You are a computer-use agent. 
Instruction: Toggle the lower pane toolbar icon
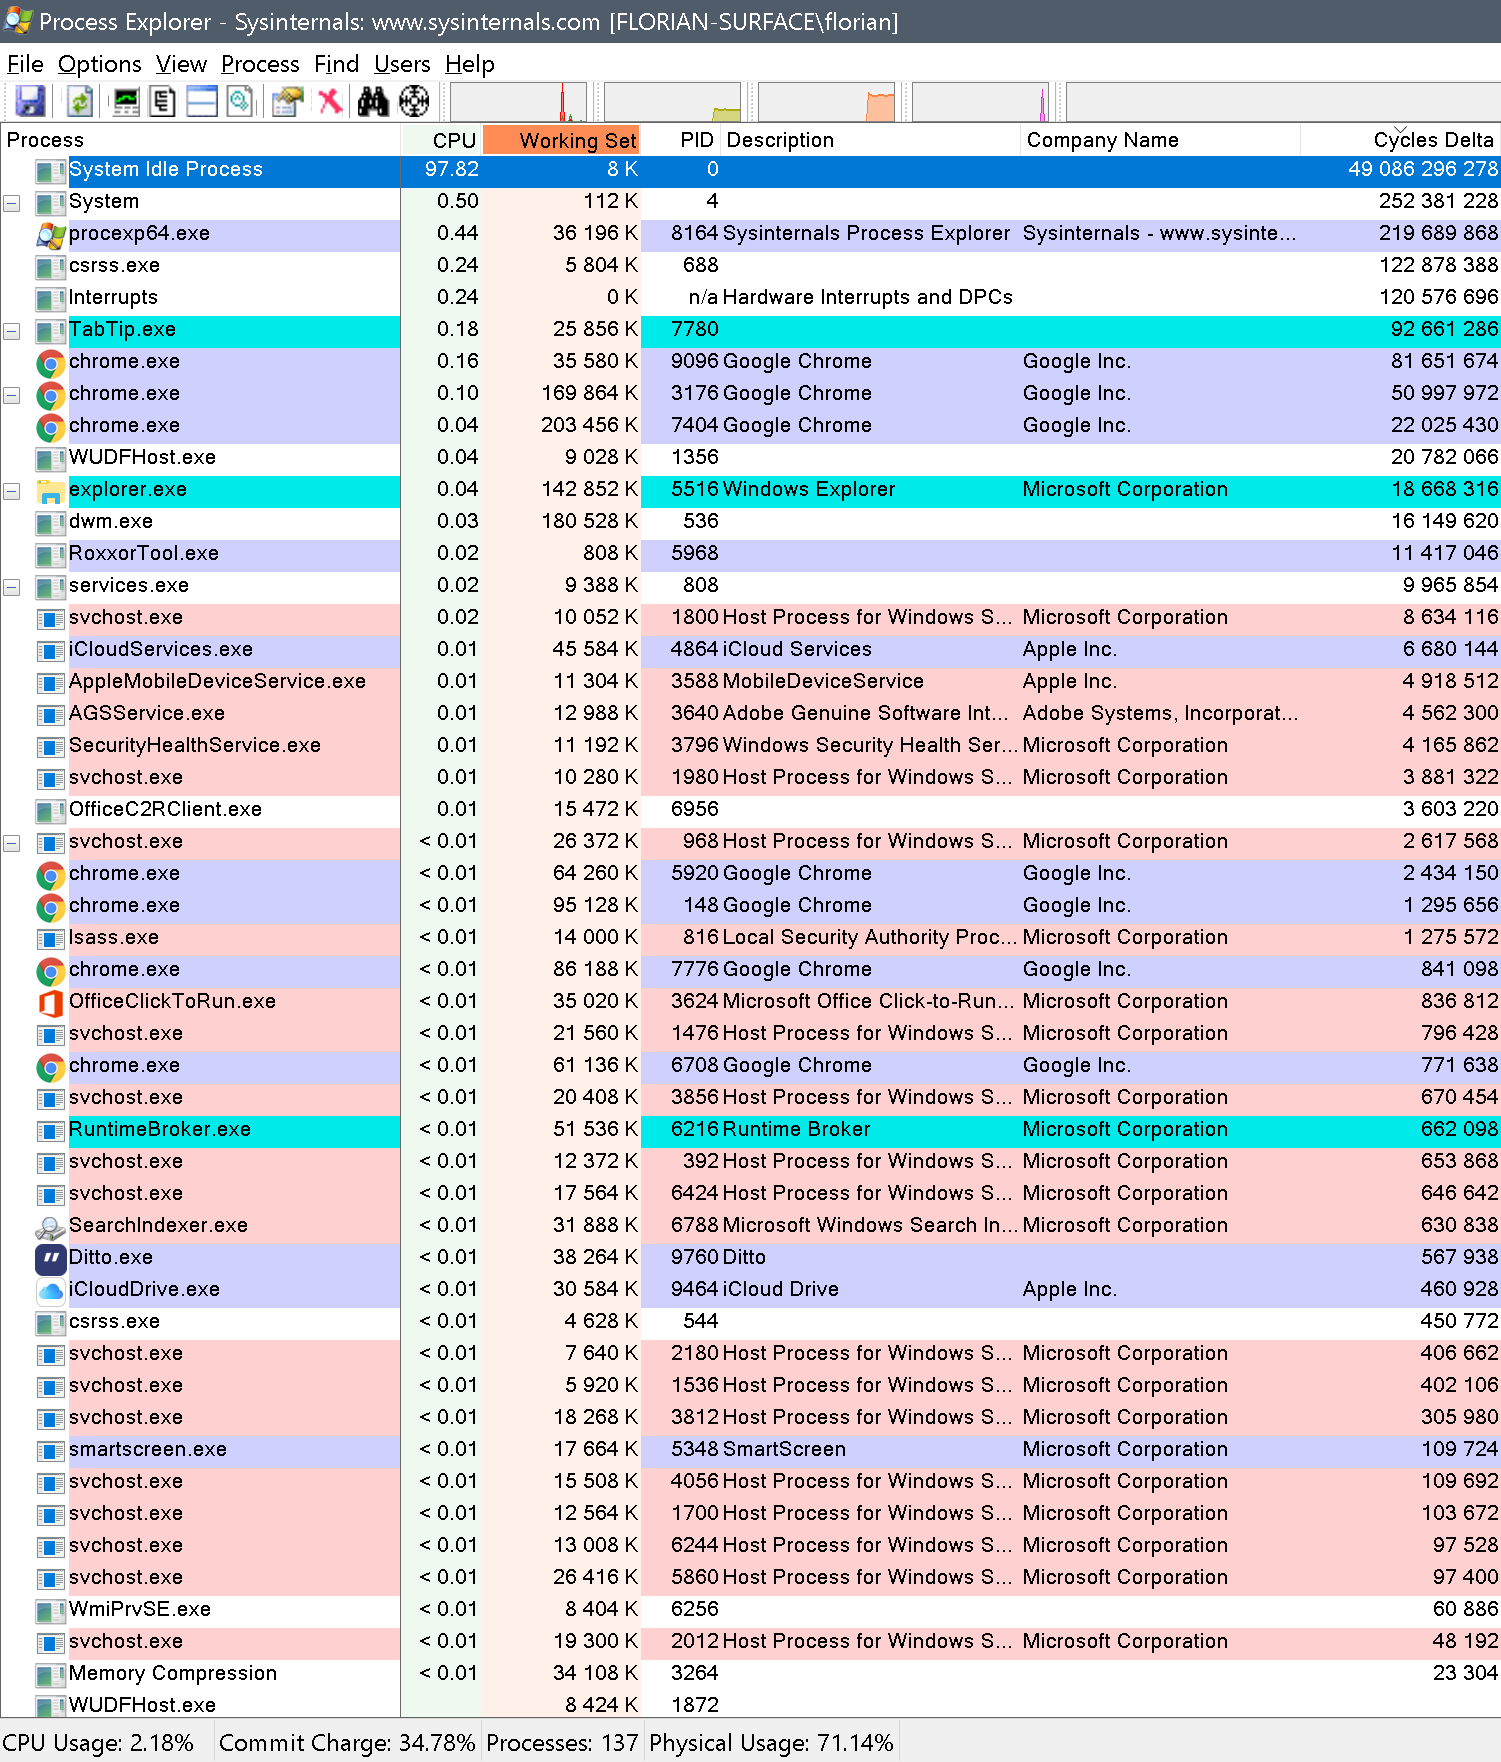coord(202,101)
